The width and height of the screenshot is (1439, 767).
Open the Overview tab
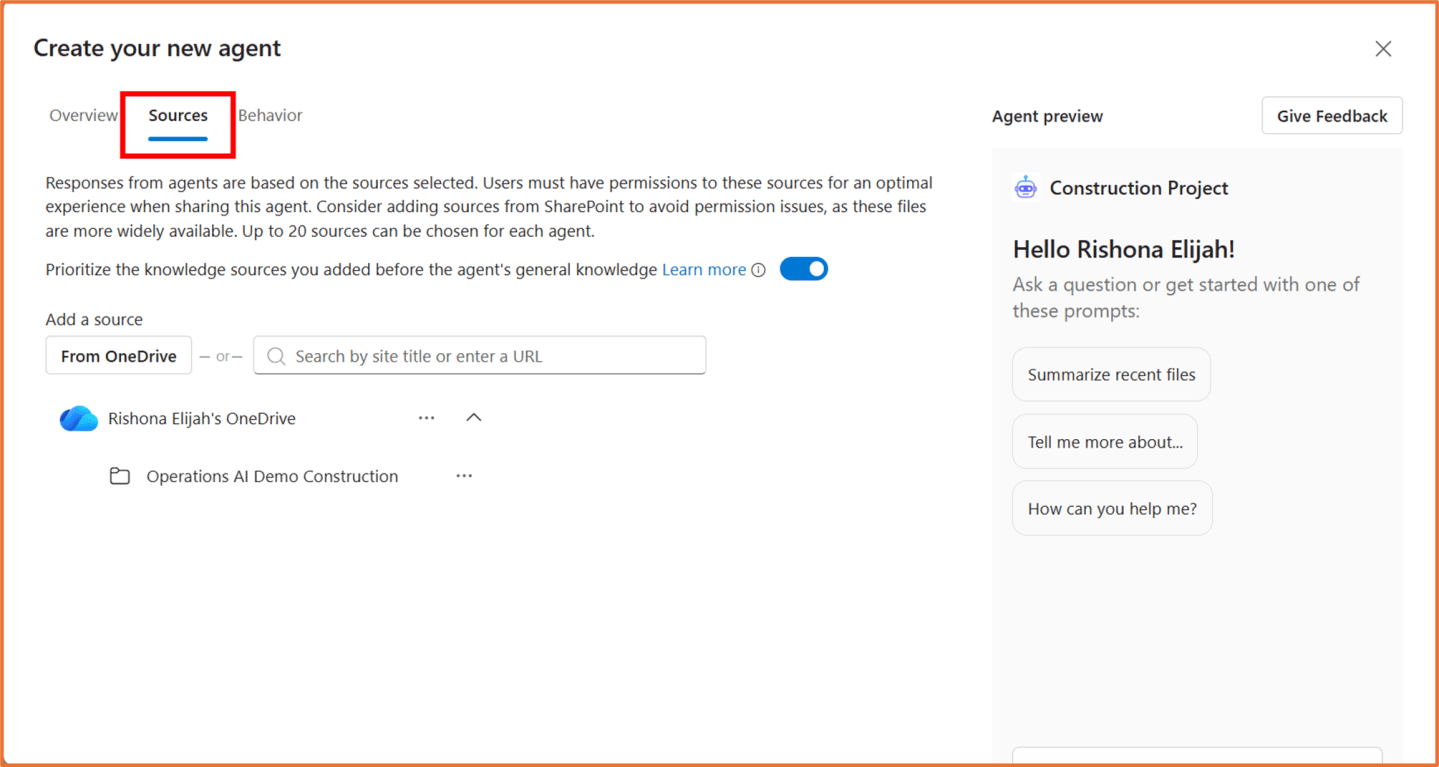[83, 115]
